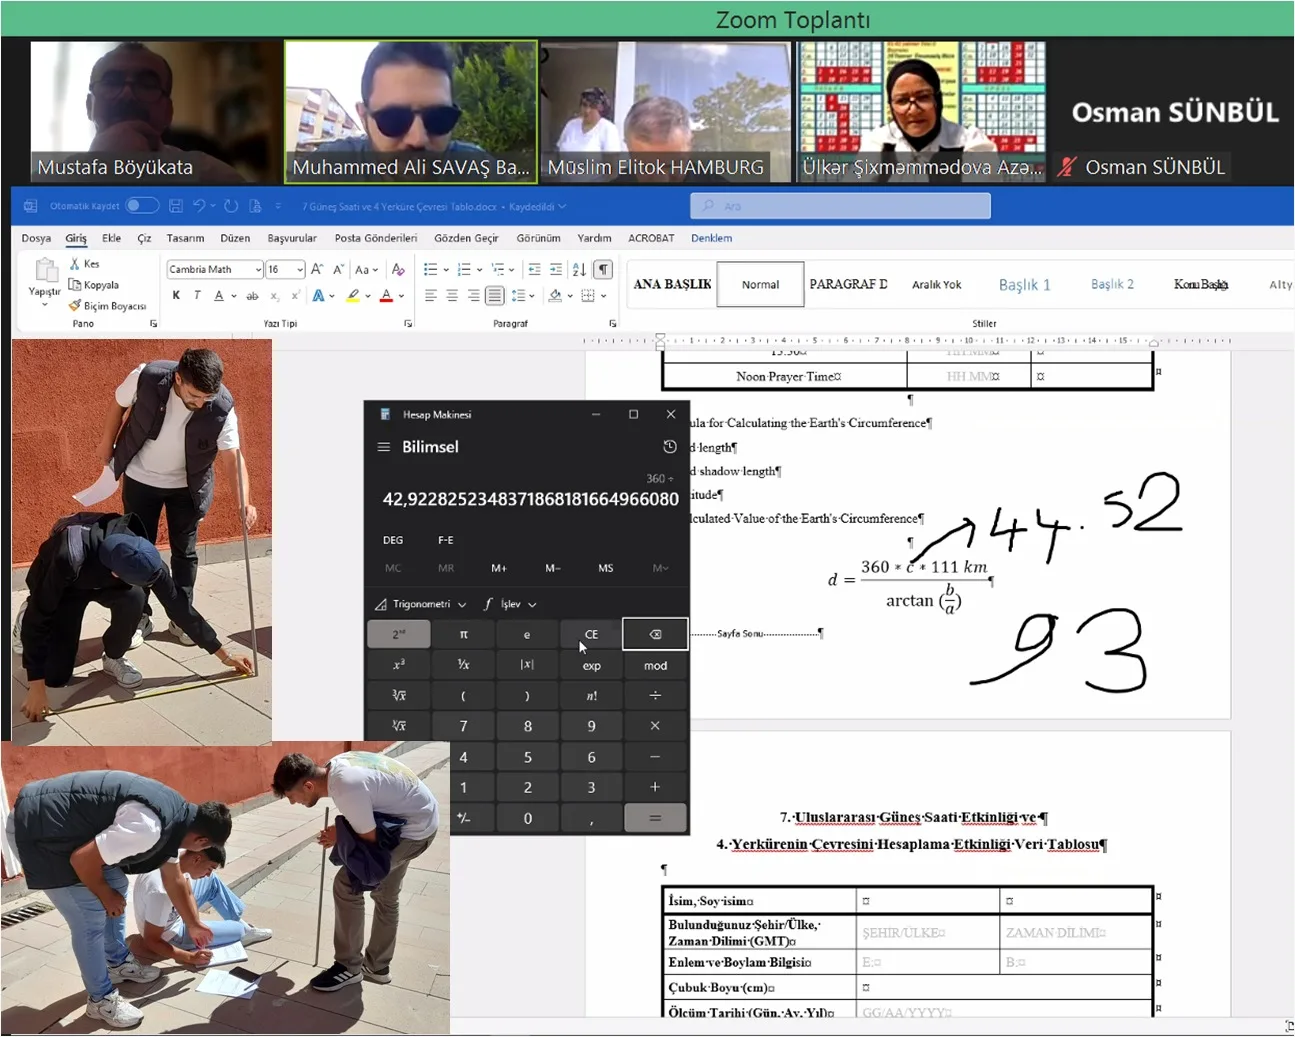The width and height of the screenshot is (1295, 1037).
Task: Switch to the Gözden Geçir tab
Action: pos(465,238)
